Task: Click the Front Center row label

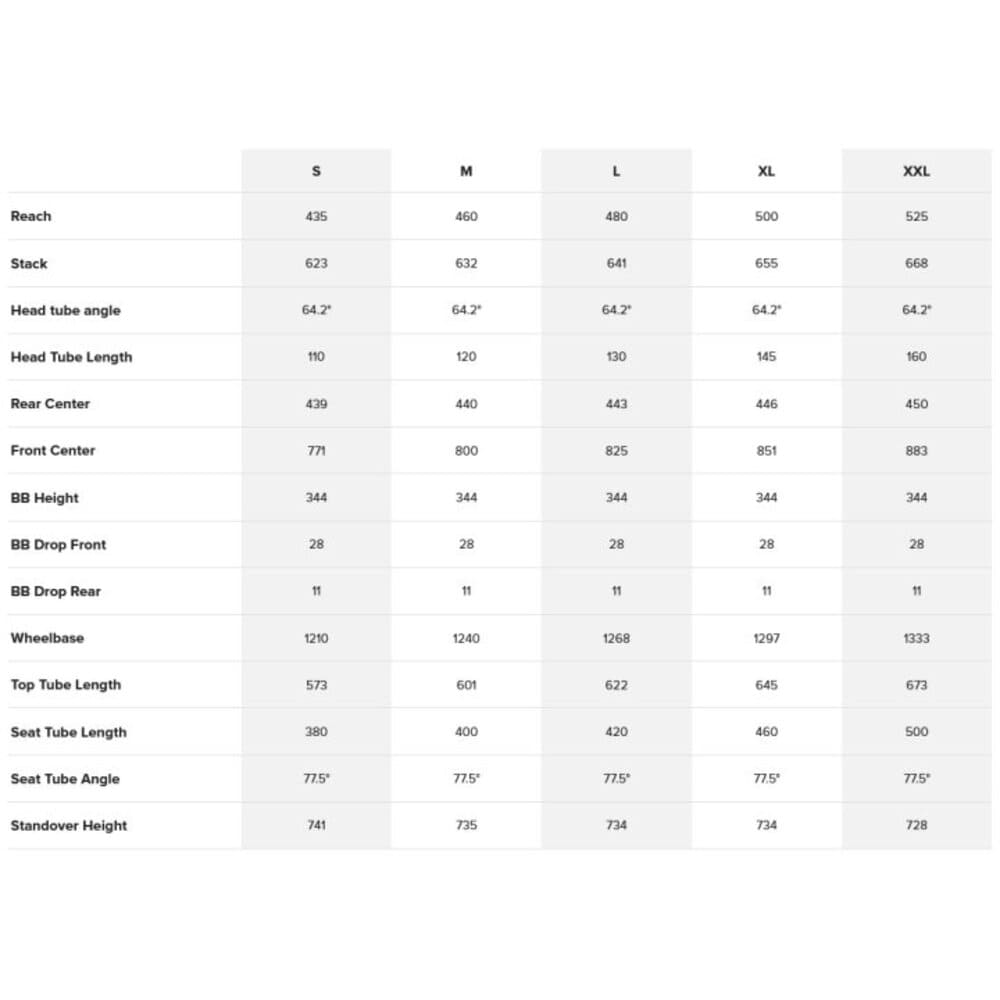Action: point(53,450)
